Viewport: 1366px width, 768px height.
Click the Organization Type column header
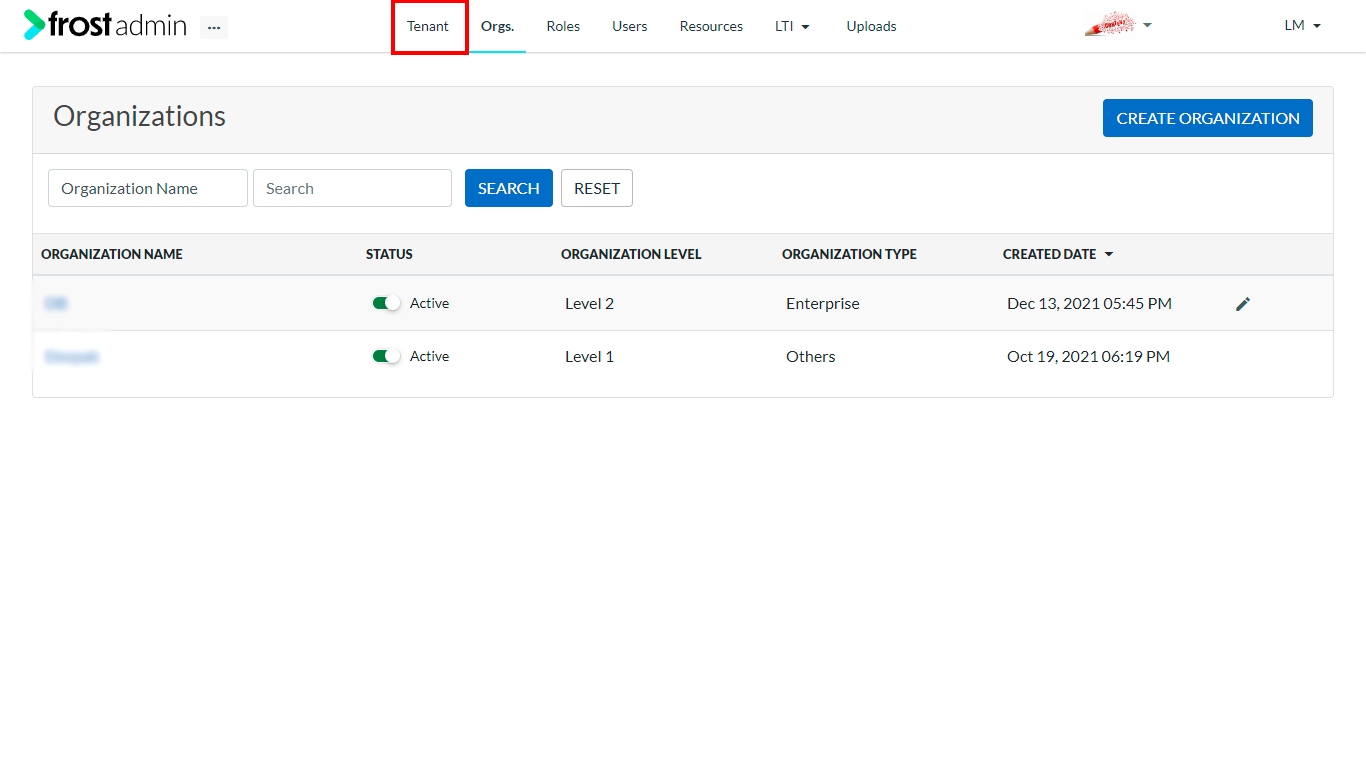[x=849, y=254]
